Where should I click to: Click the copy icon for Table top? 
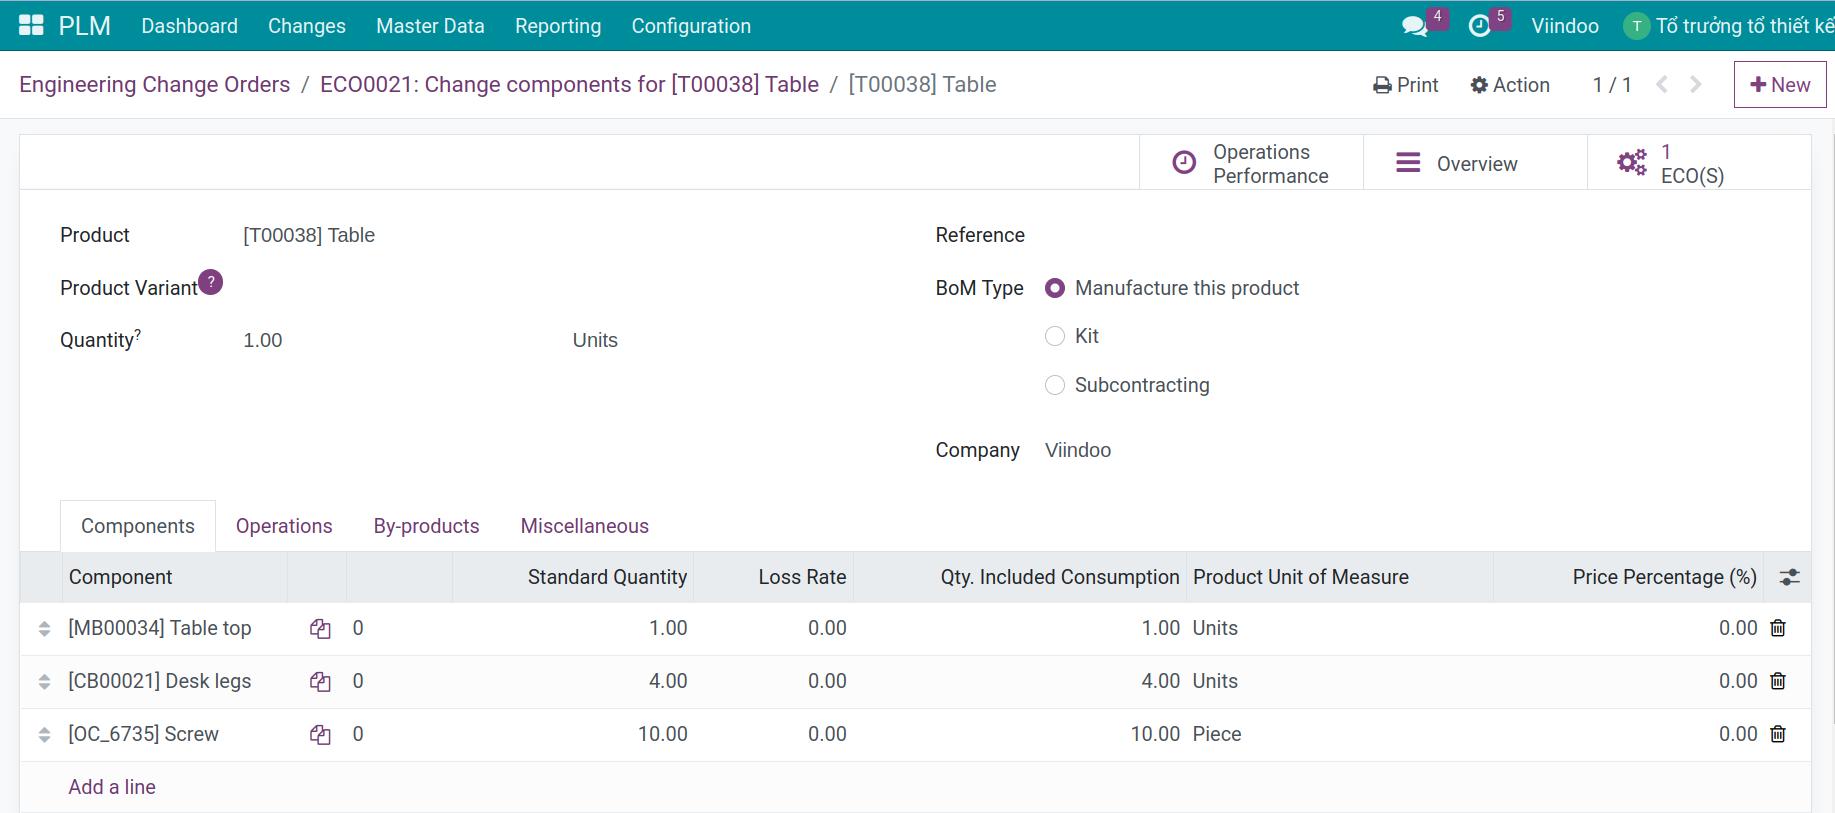tap(320, 628)
